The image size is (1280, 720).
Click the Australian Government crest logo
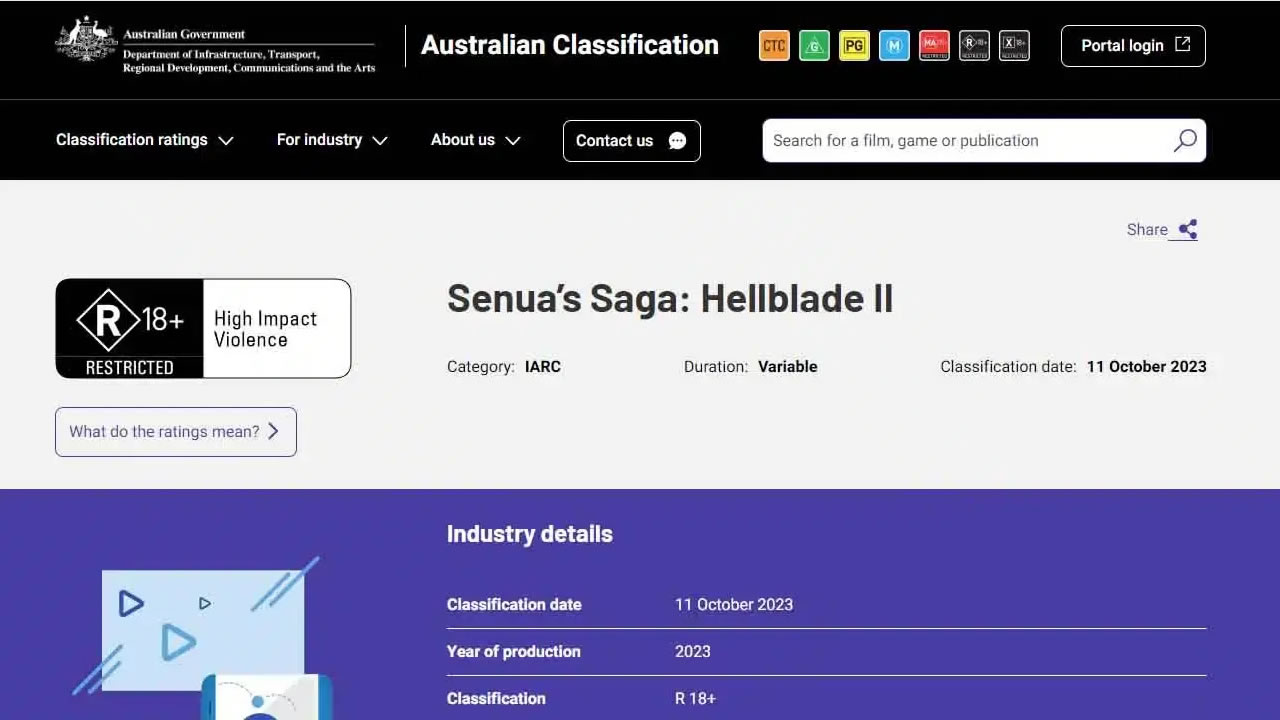pos(86,40)
